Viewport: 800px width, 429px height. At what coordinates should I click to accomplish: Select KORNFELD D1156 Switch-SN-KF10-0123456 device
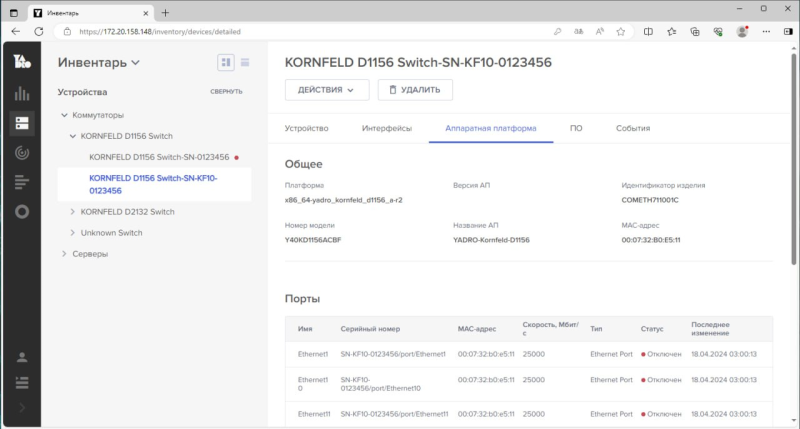click(153, 184)
